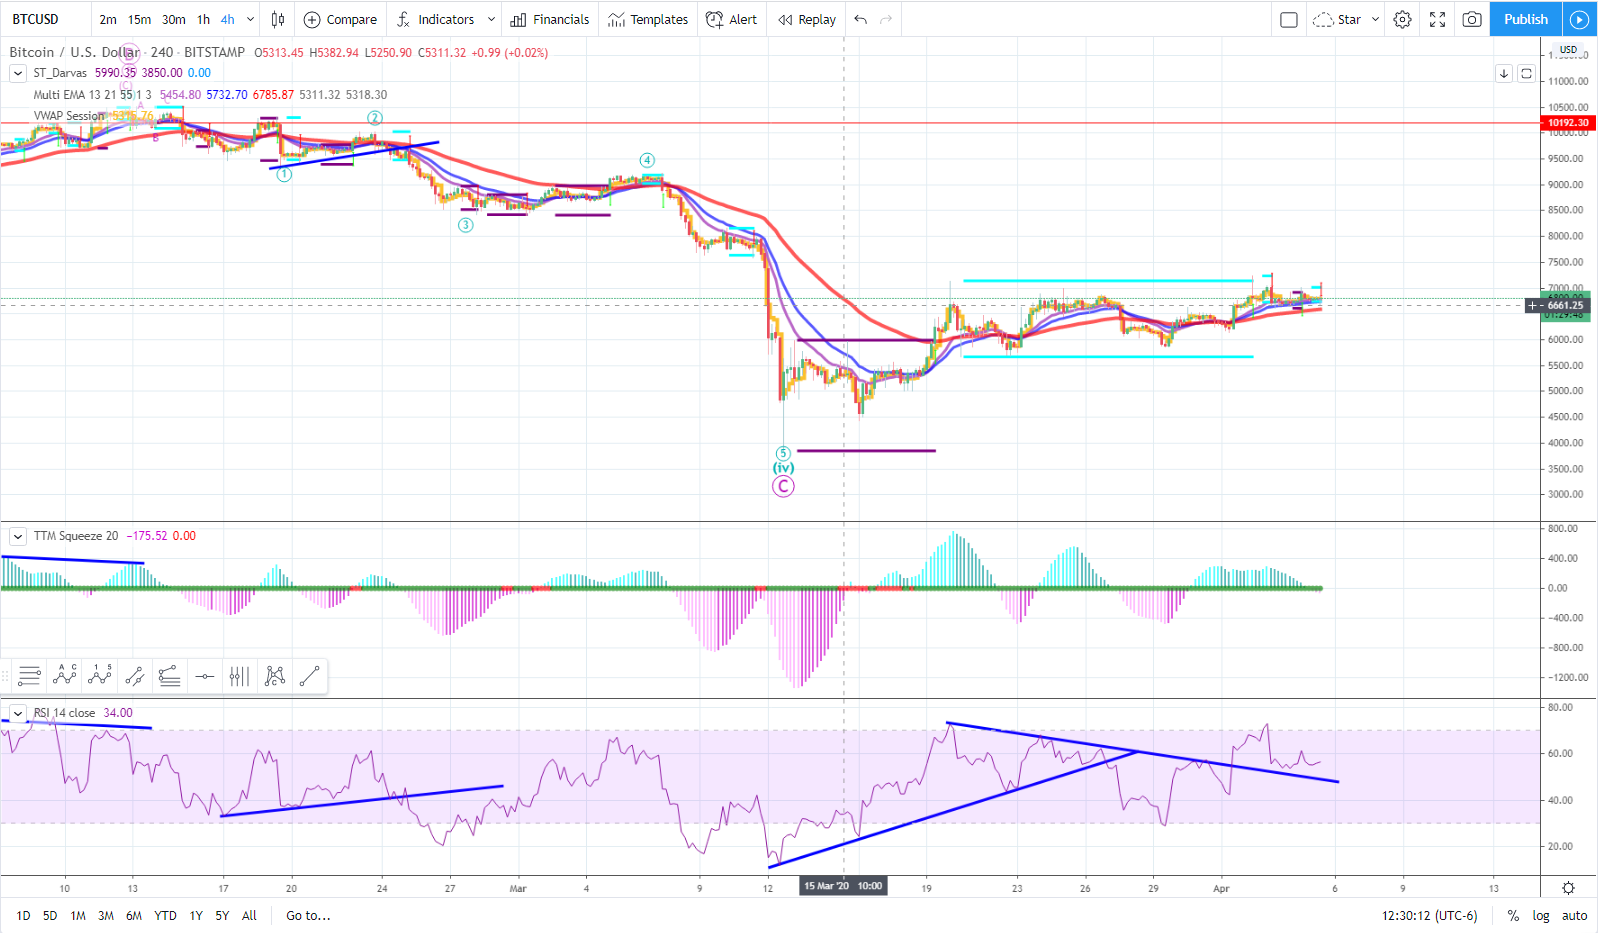The height and width of the screenshot is (933, 1598).
Task: Set date range to YTD
Action: coord(165,915)
